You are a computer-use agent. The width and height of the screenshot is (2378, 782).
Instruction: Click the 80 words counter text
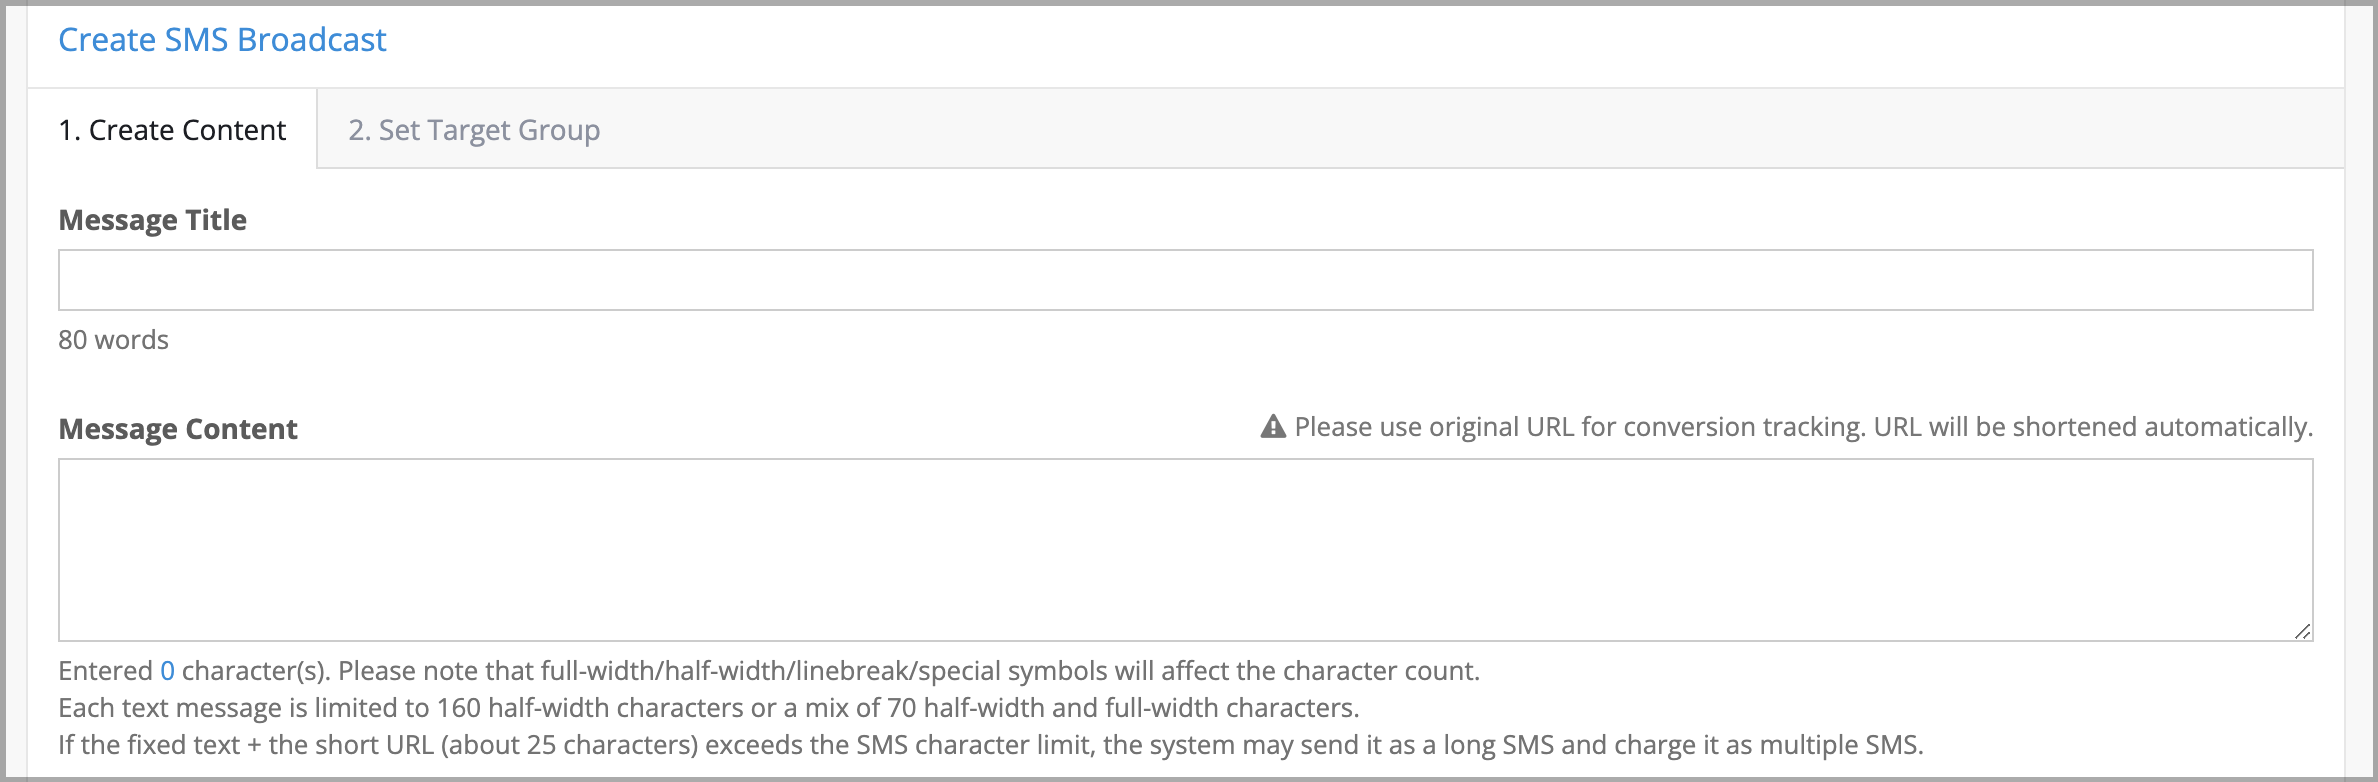(113, 340)
